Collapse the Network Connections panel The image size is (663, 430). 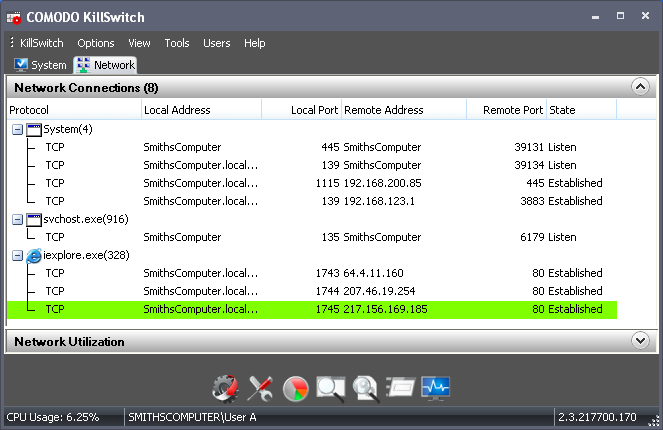640,87
